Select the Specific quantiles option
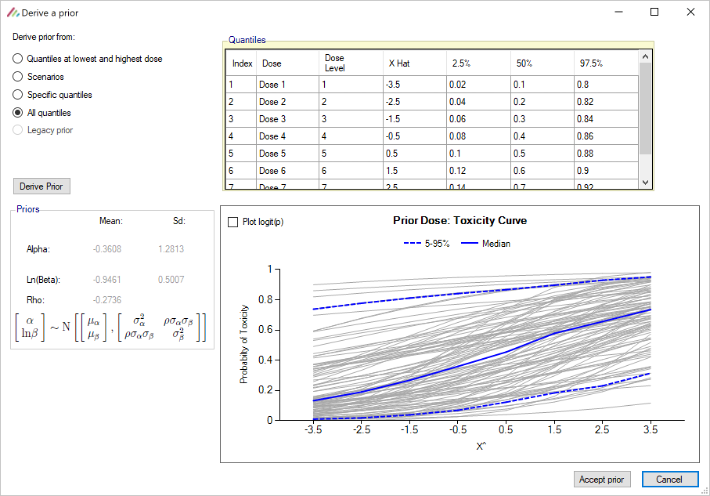Screen dimensions: 710x496 point(18,94)
